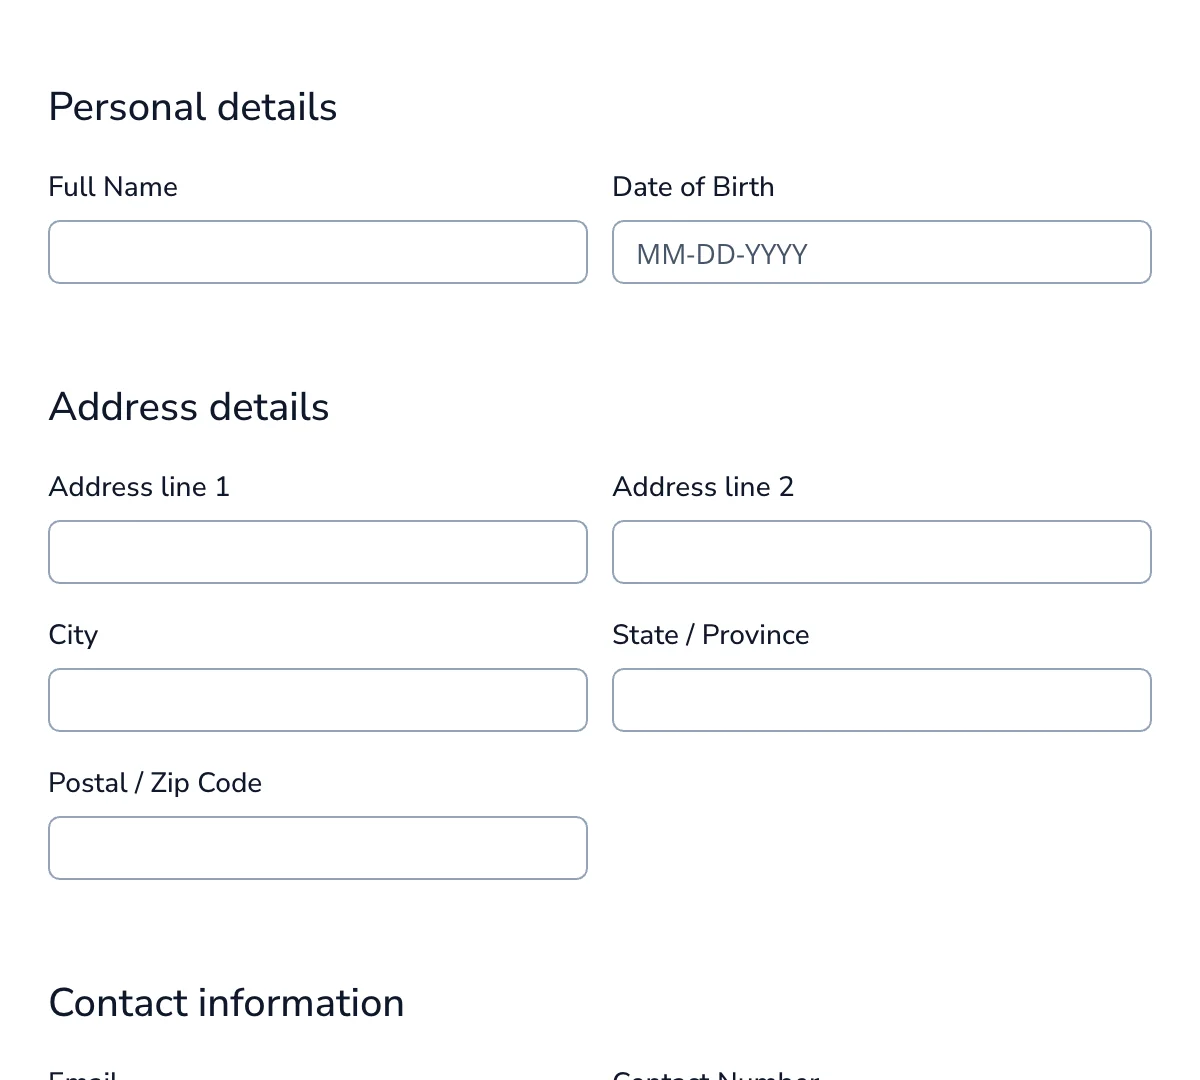The width and height of the screenshot is (1200, 1080).
Task: Click the Full Name input field
Action: (317, 252)
